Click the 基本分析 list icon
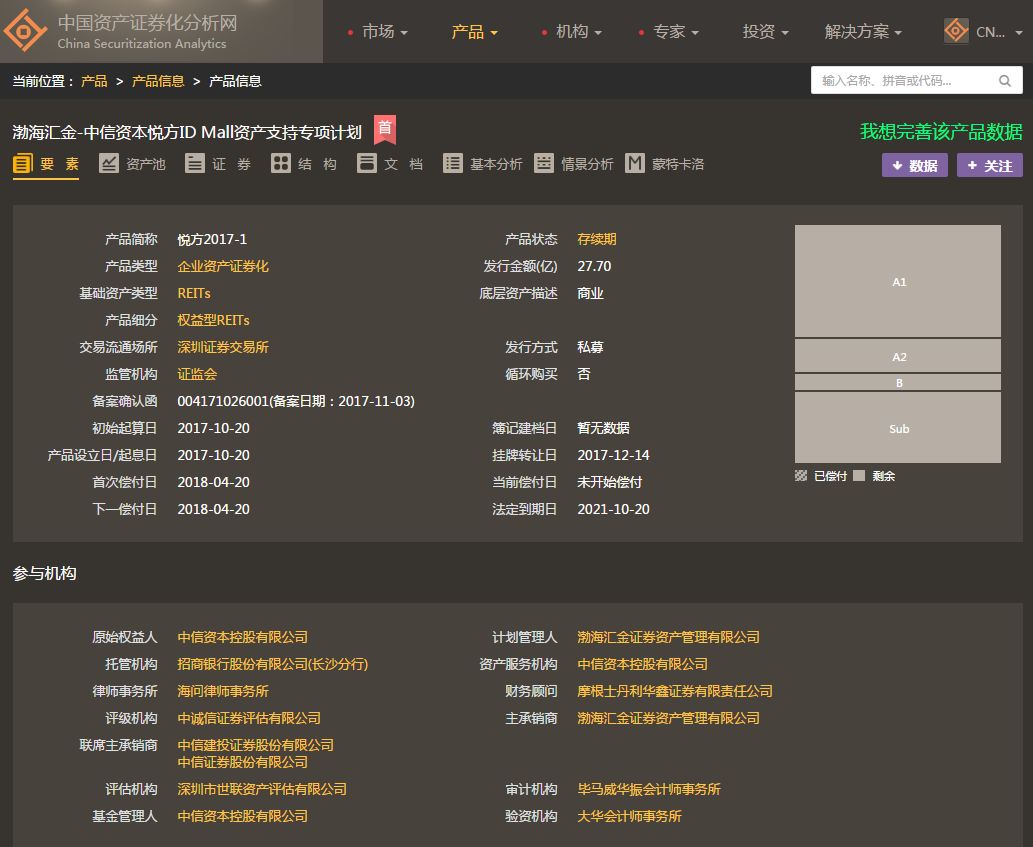 tap(453, 163)
